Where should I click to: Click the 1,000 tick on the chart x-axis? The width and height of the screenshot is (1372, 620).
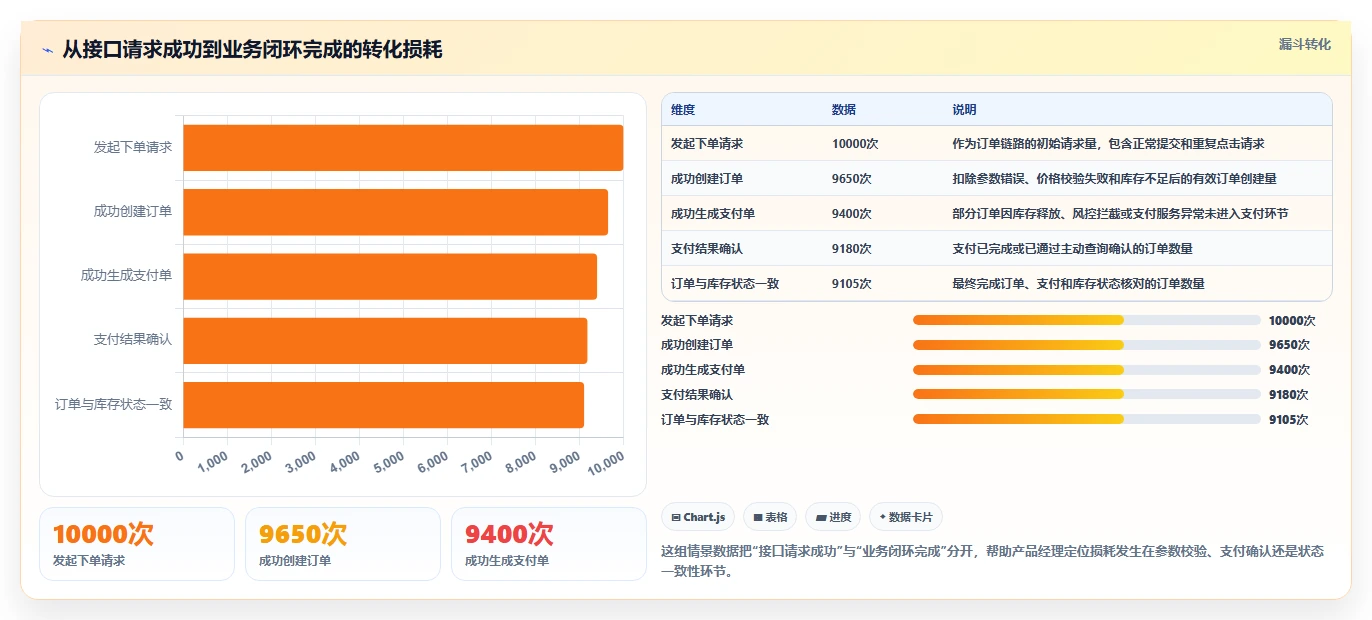[x=212, y=461]
